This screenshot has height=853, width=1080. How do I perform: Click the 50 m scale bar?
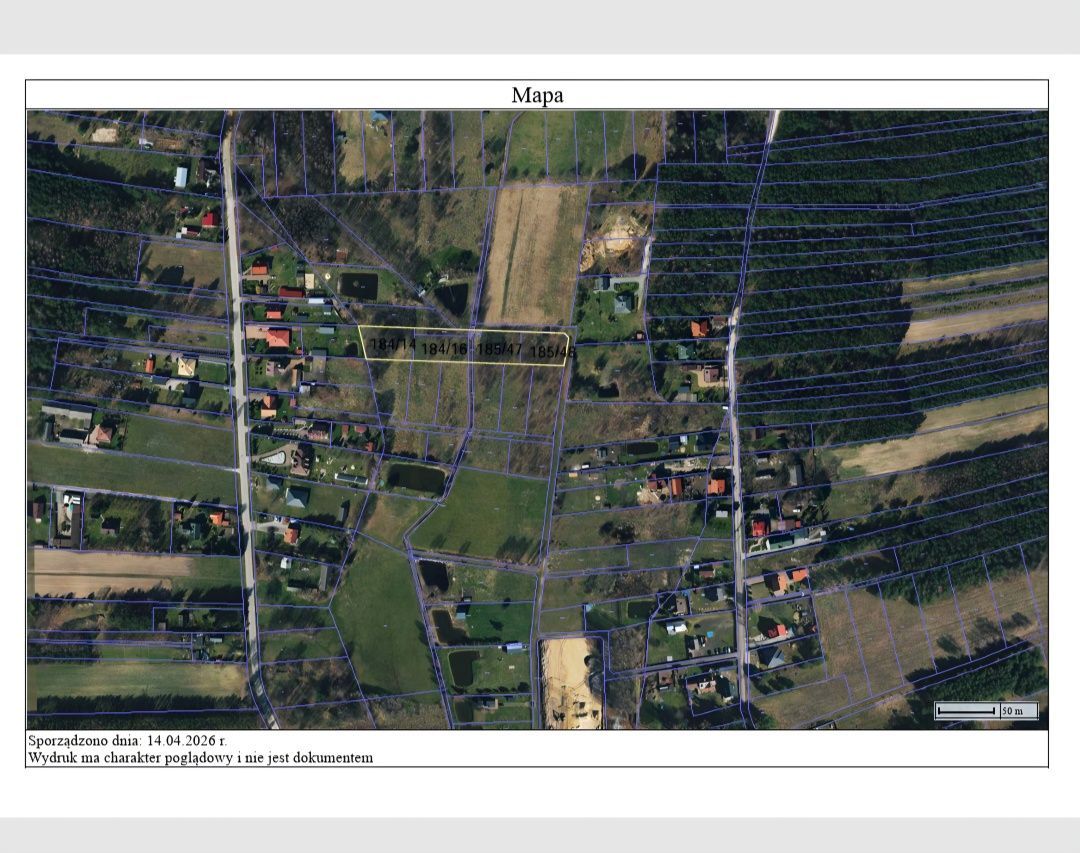(x=986, y=710)
